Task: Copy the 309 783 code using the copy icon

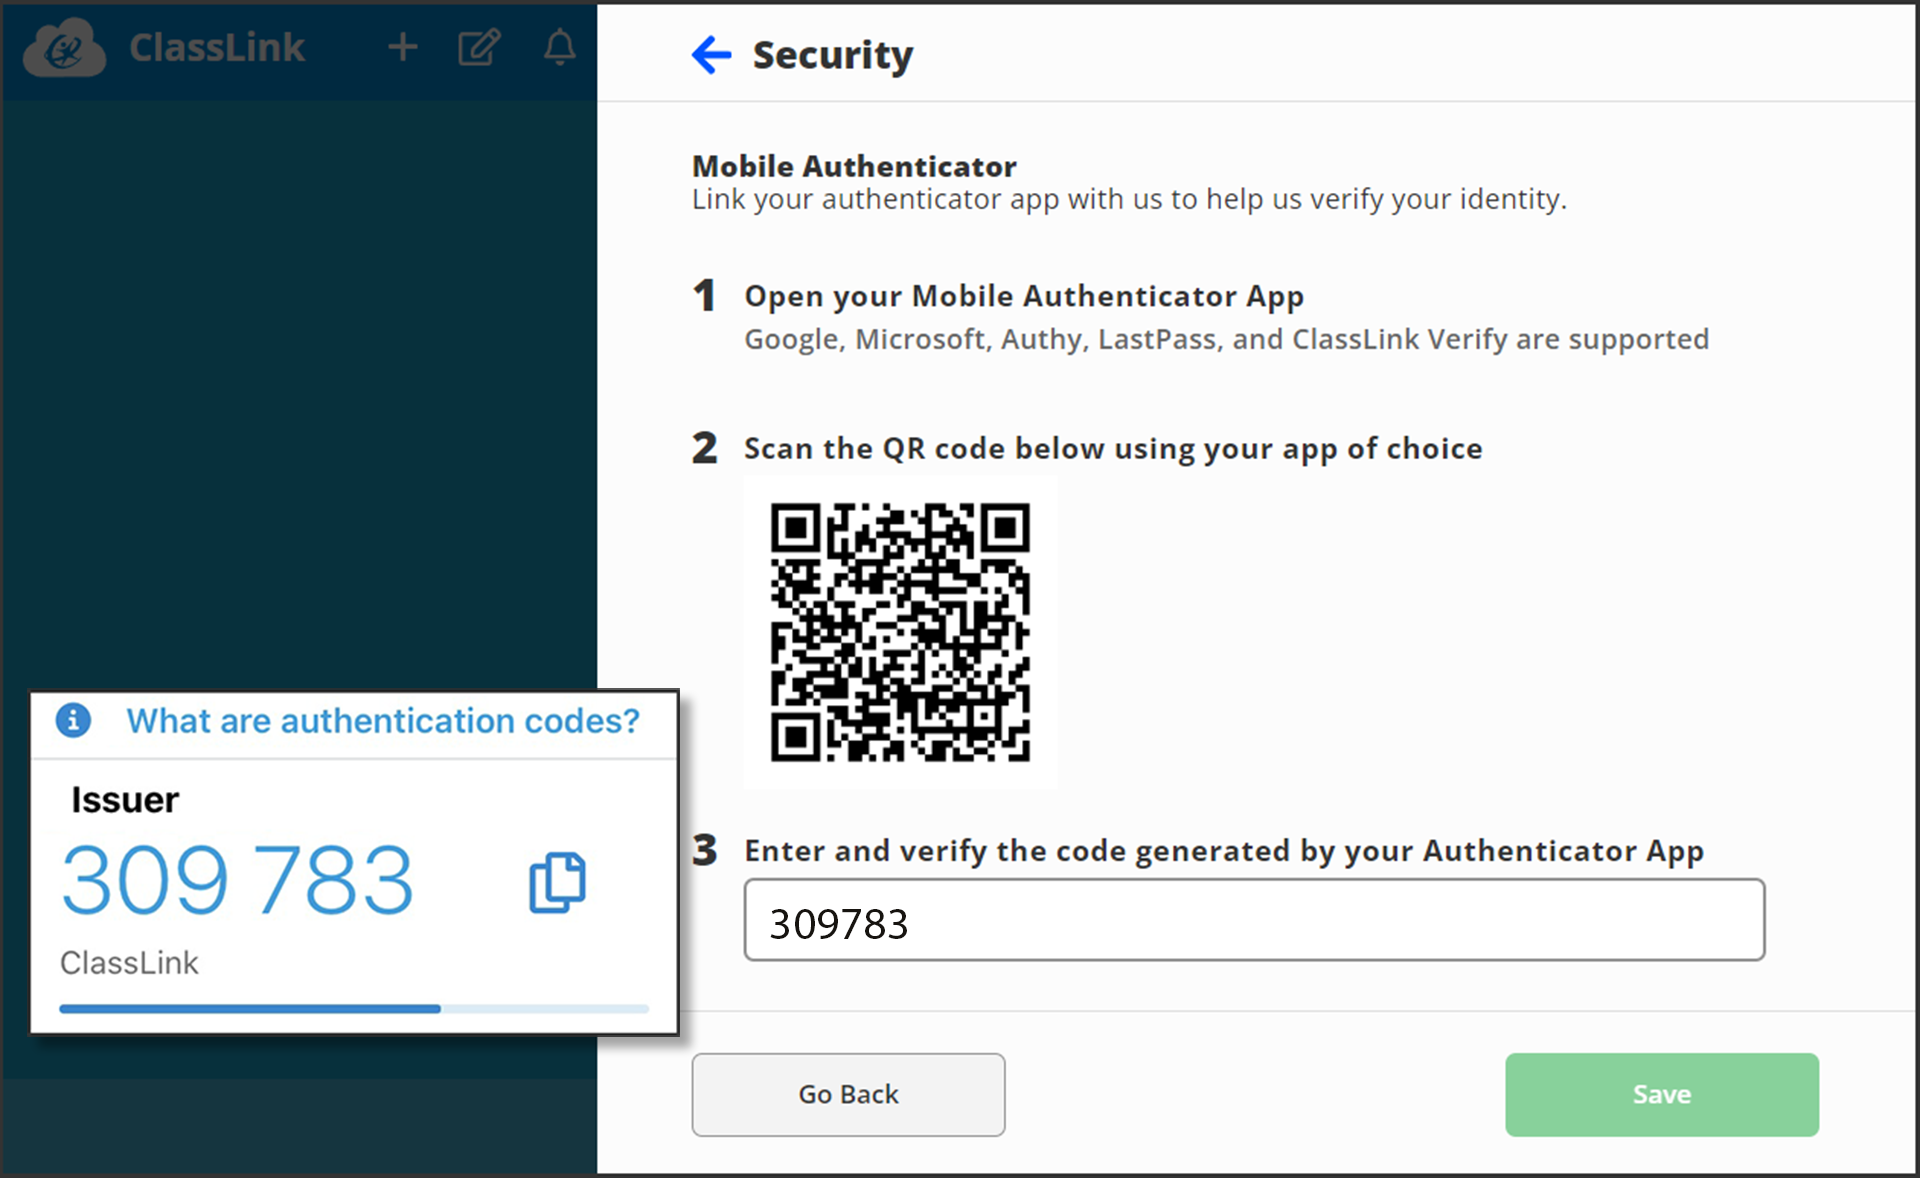Action: tap(557, 882)
